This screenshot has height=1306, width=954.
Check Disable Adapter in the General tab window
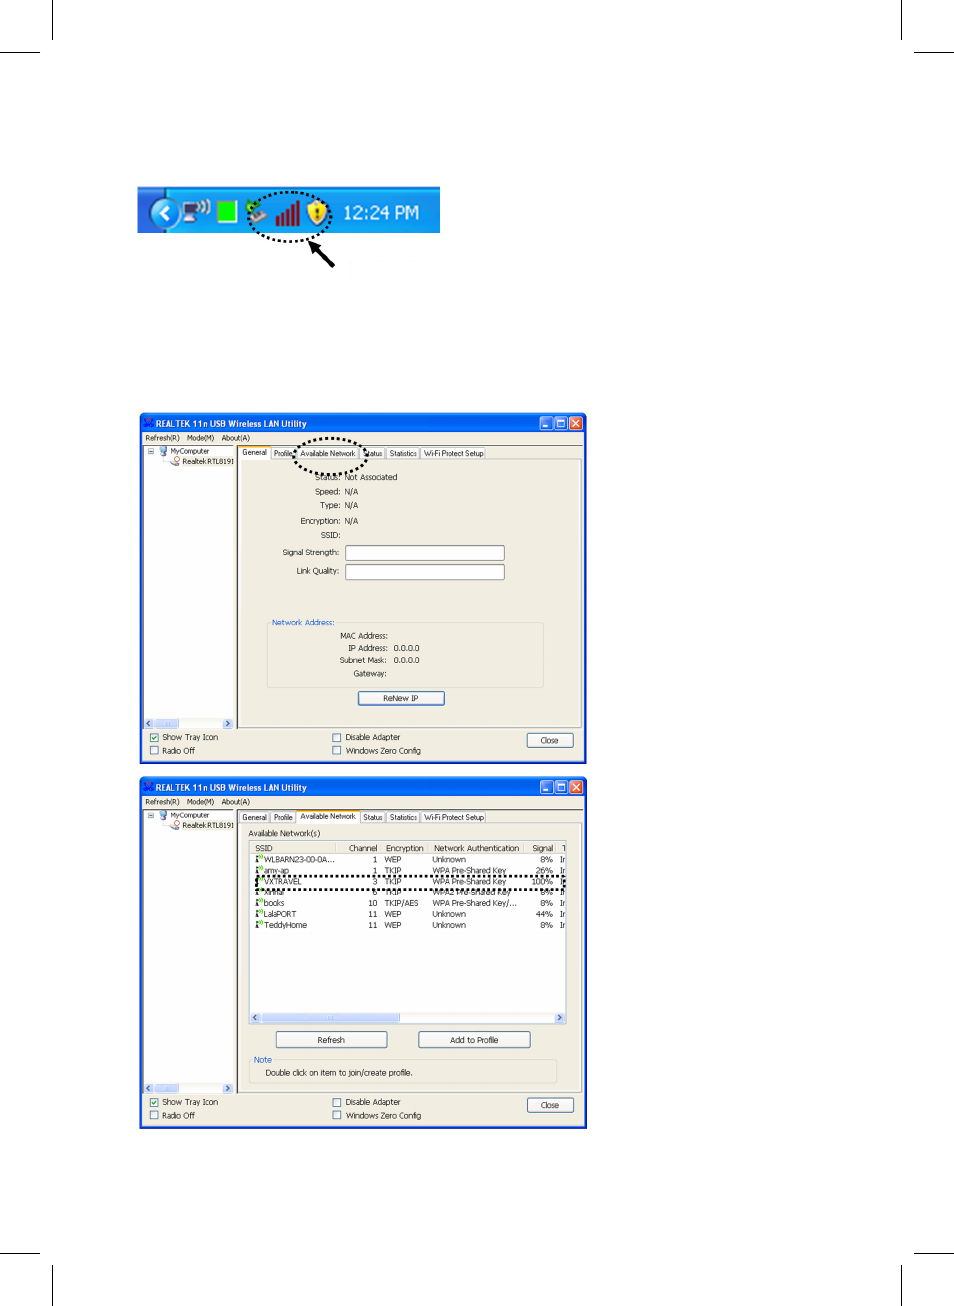337,738
